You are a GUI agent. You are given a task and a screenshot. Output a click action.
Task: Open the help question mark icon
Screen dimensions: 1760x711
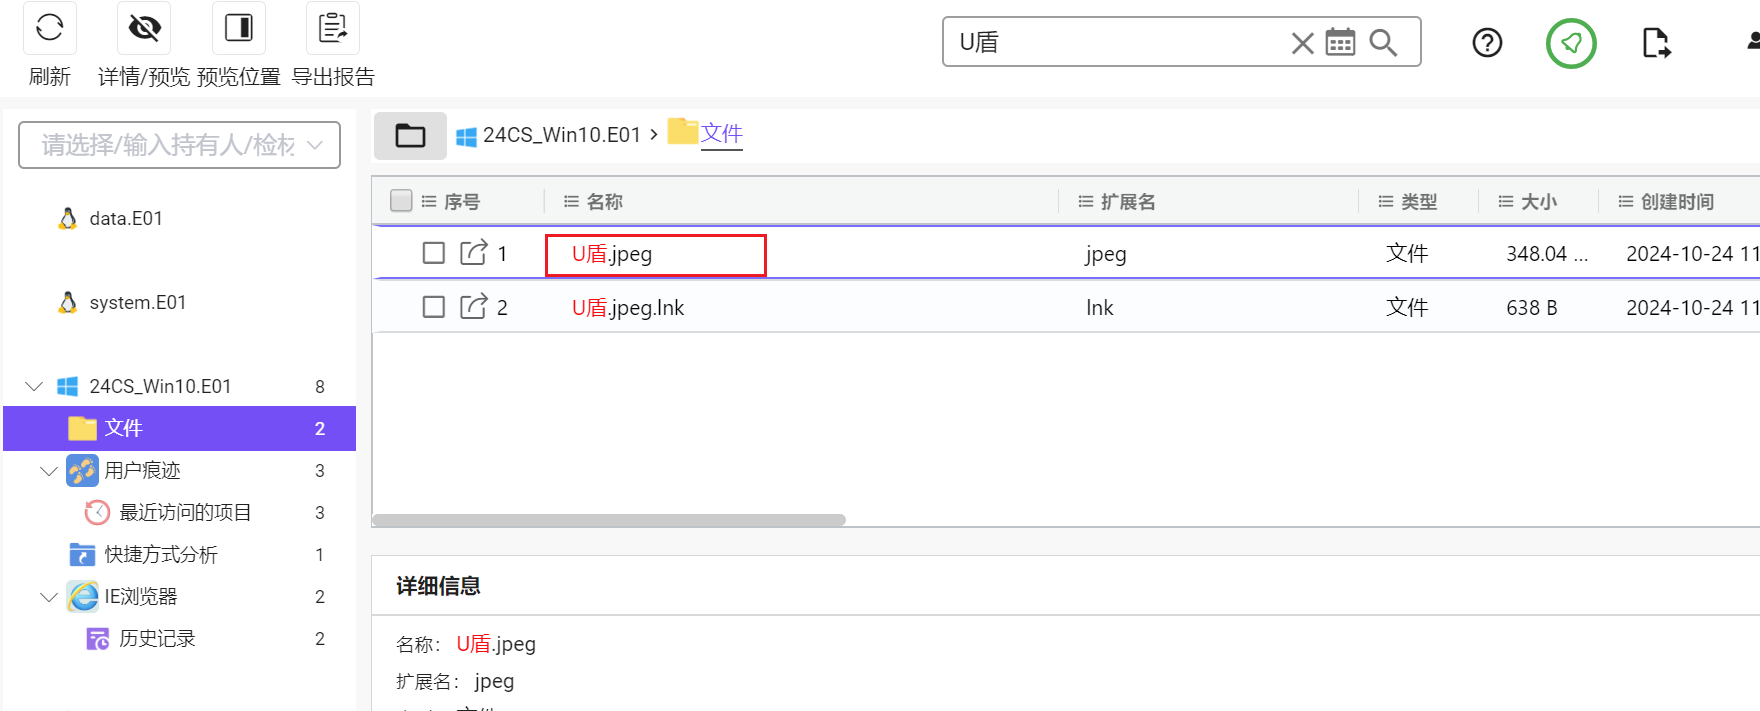tap(1487, 43)
